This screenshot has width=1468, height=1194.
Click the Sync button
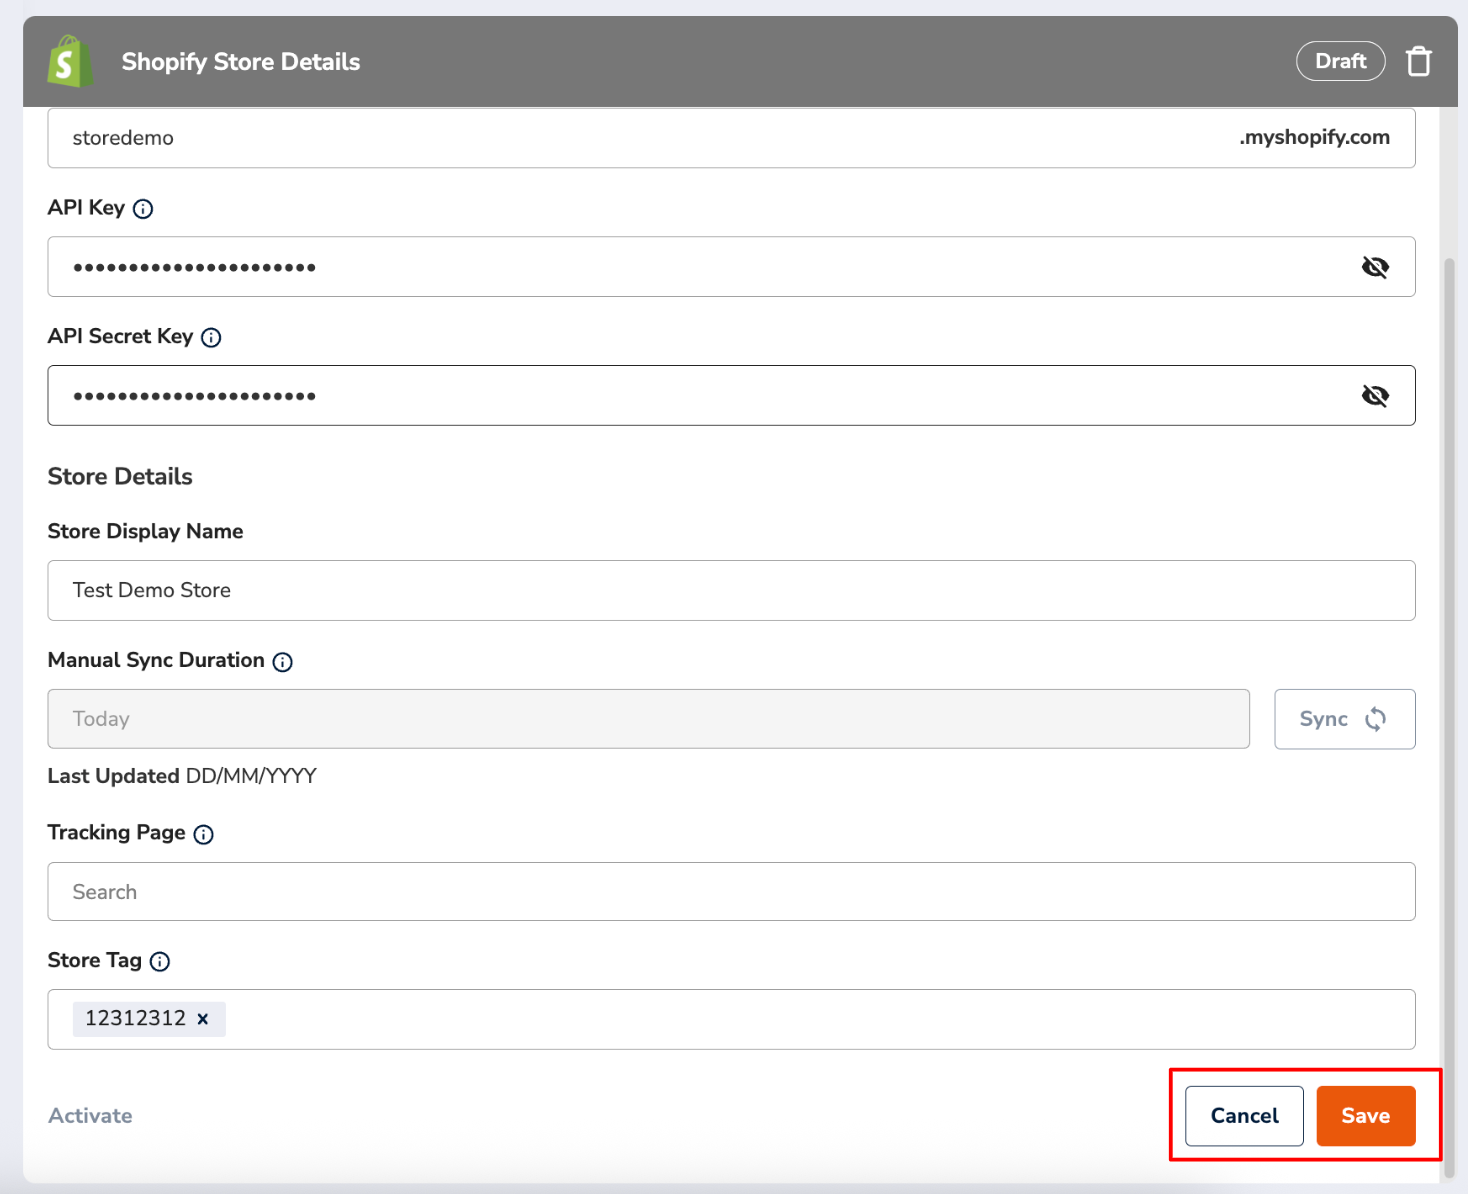(1344, 719)
